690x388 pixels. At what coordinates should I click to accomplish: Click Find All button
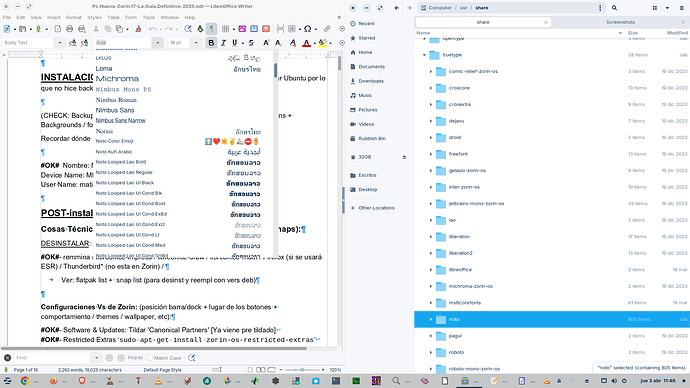click(135, 358)
